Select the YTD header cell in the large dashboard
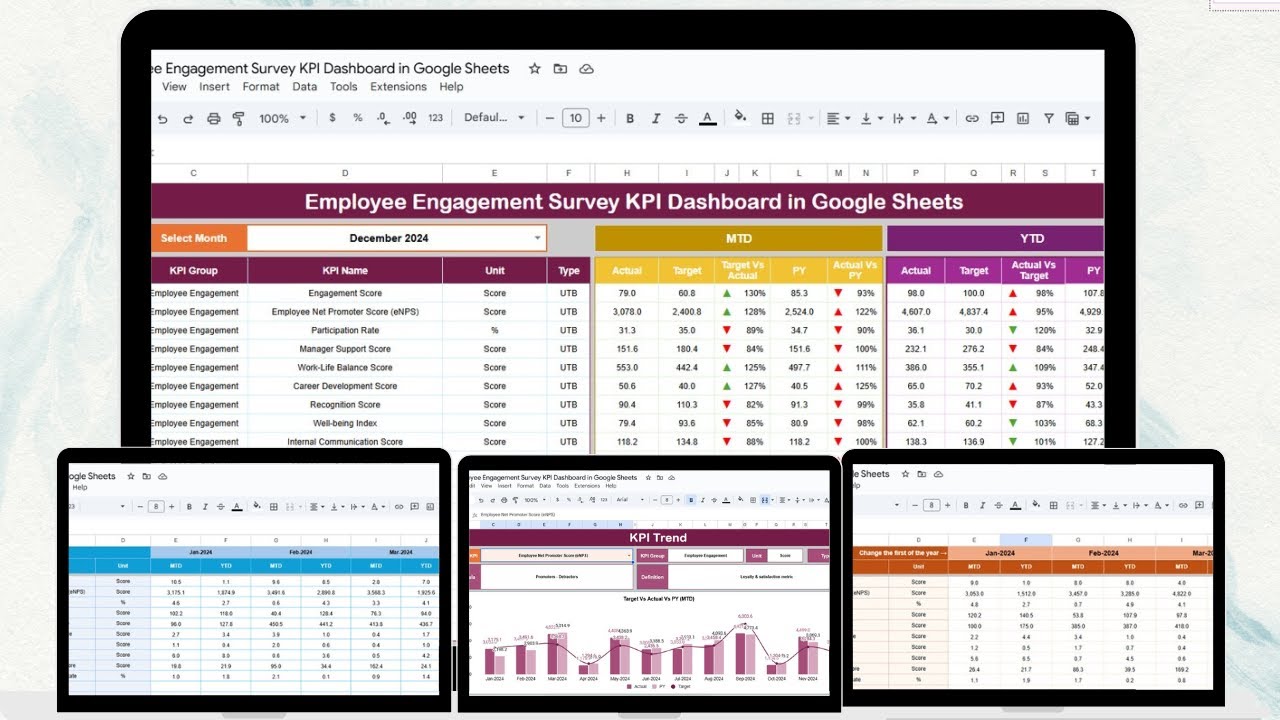Screen dimensions: 1280x720 (x=996, y=238)
